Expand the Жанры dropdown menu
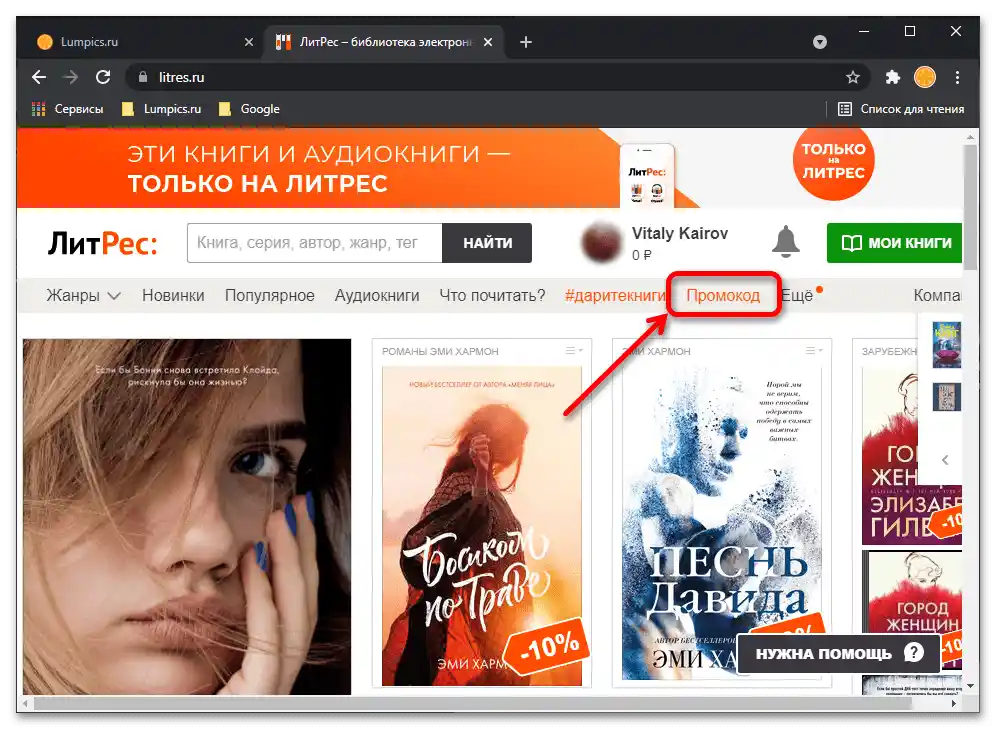This screenshot has width=996, height=729. (83, 296)
